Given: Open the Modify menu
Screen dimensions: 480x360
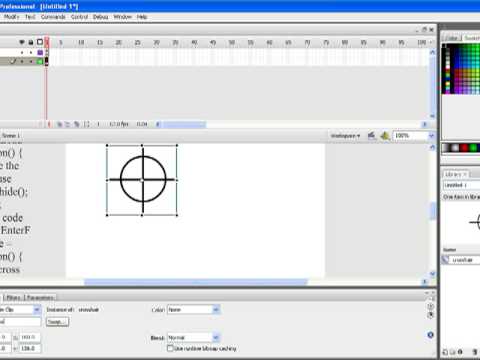Looking at the screenshot, I should click(x=11, y=17).
